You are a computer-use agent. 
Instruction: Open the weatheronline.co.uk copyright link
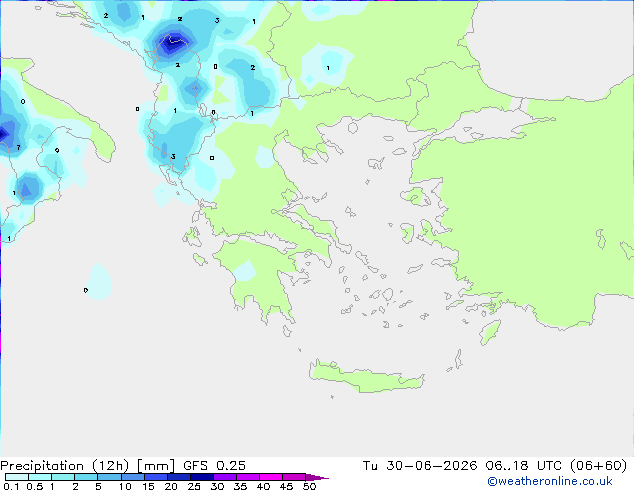pyautogui.click(x=550, y=481)
